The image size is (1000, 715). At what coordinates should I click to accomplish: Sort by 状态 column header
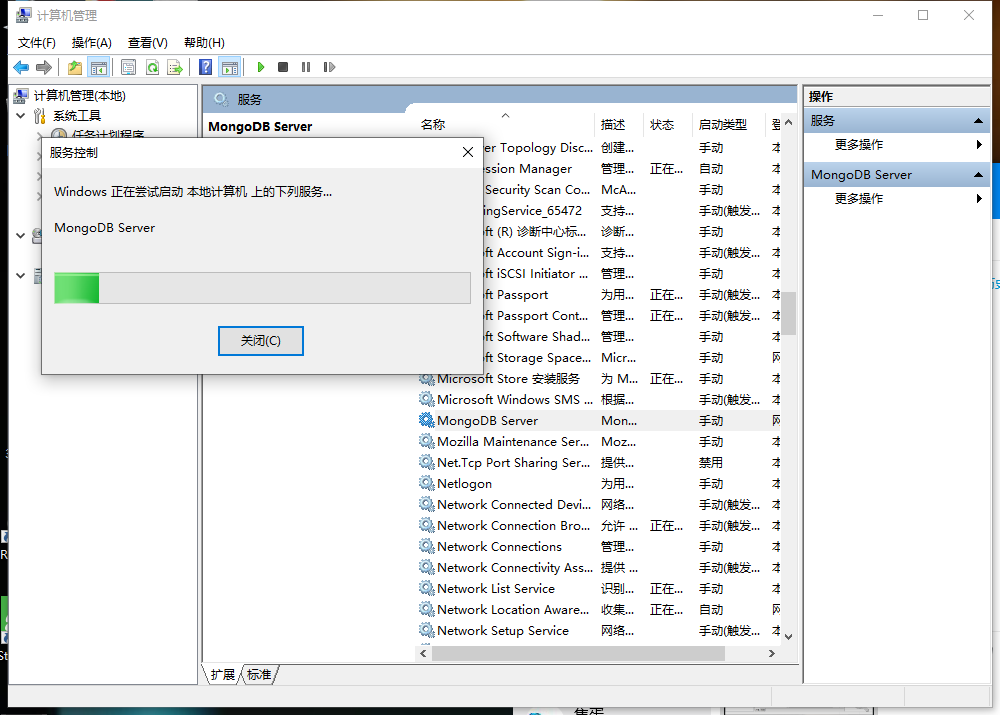667,125
